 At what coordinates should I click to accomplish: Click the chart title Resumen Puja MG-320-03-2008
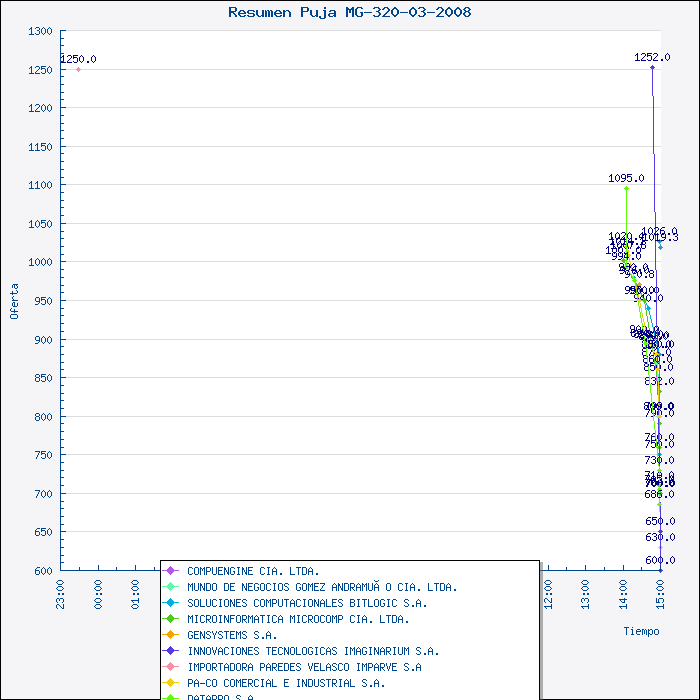coord(350,12)
